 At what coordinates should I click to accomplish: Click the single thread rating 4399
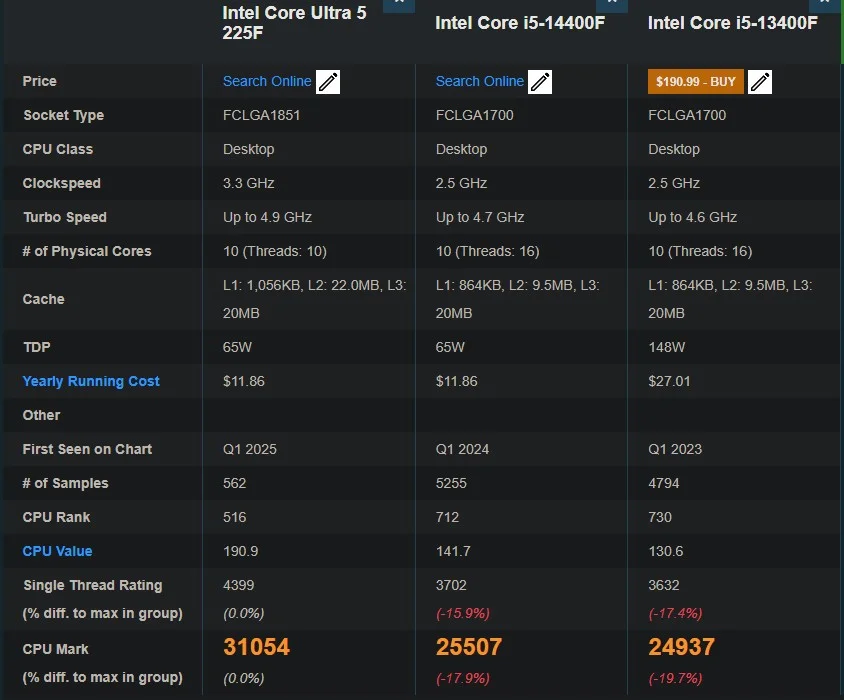(x=238, y=585)
